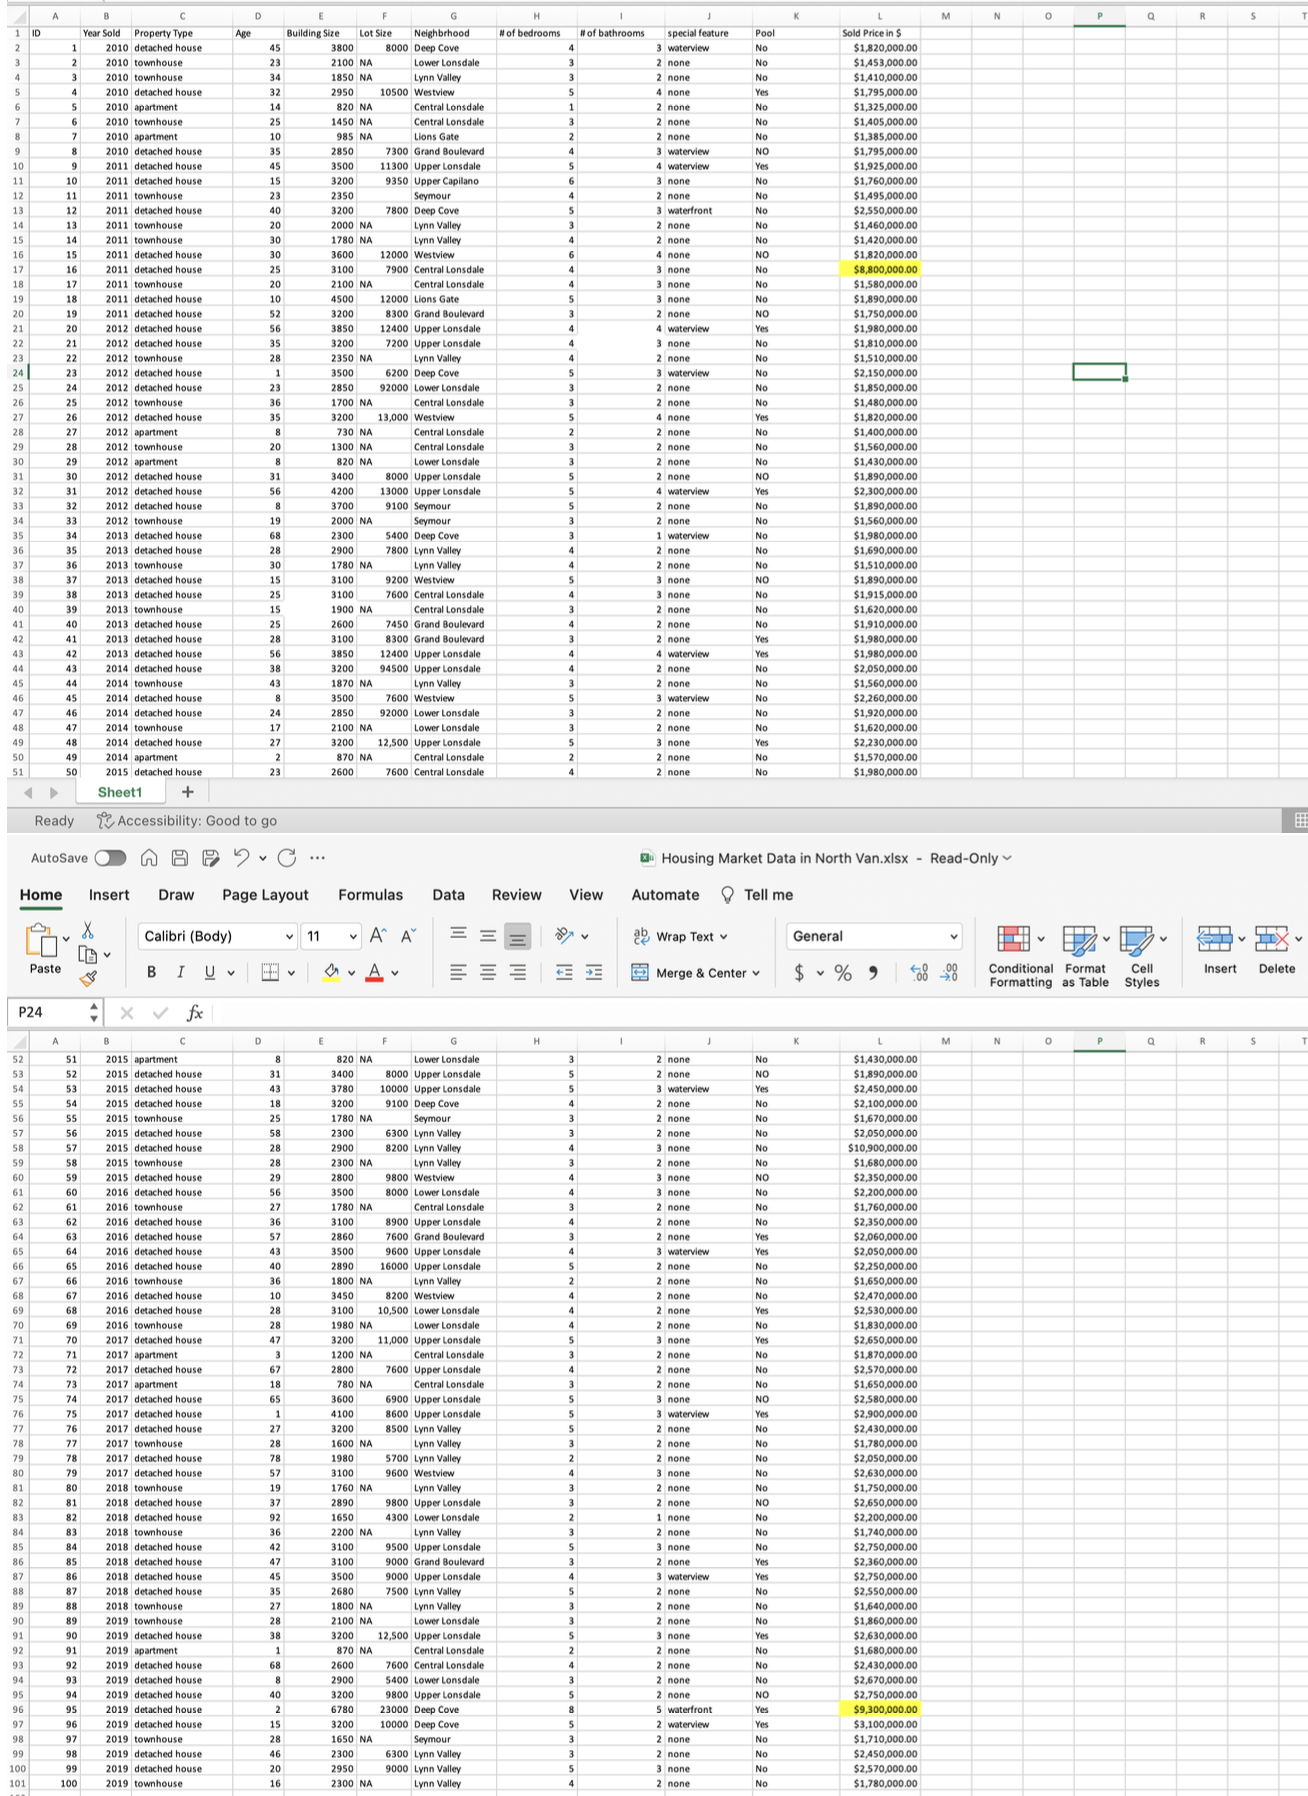Click the Save As icon with pencil
This screenshot has width=1308, height=1796.
(210, 858)
